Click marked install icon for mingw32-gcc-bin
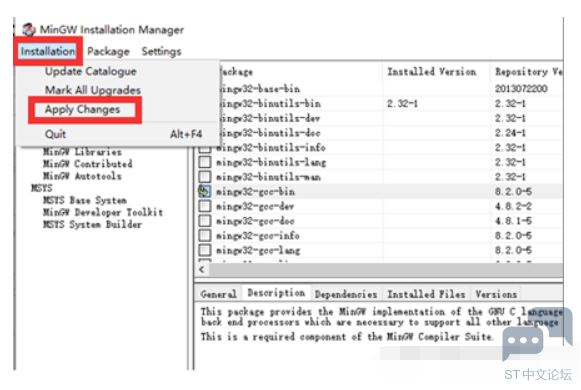Image resolution: width=581 pixels, height=390 pixels. (x=205, y=191)
